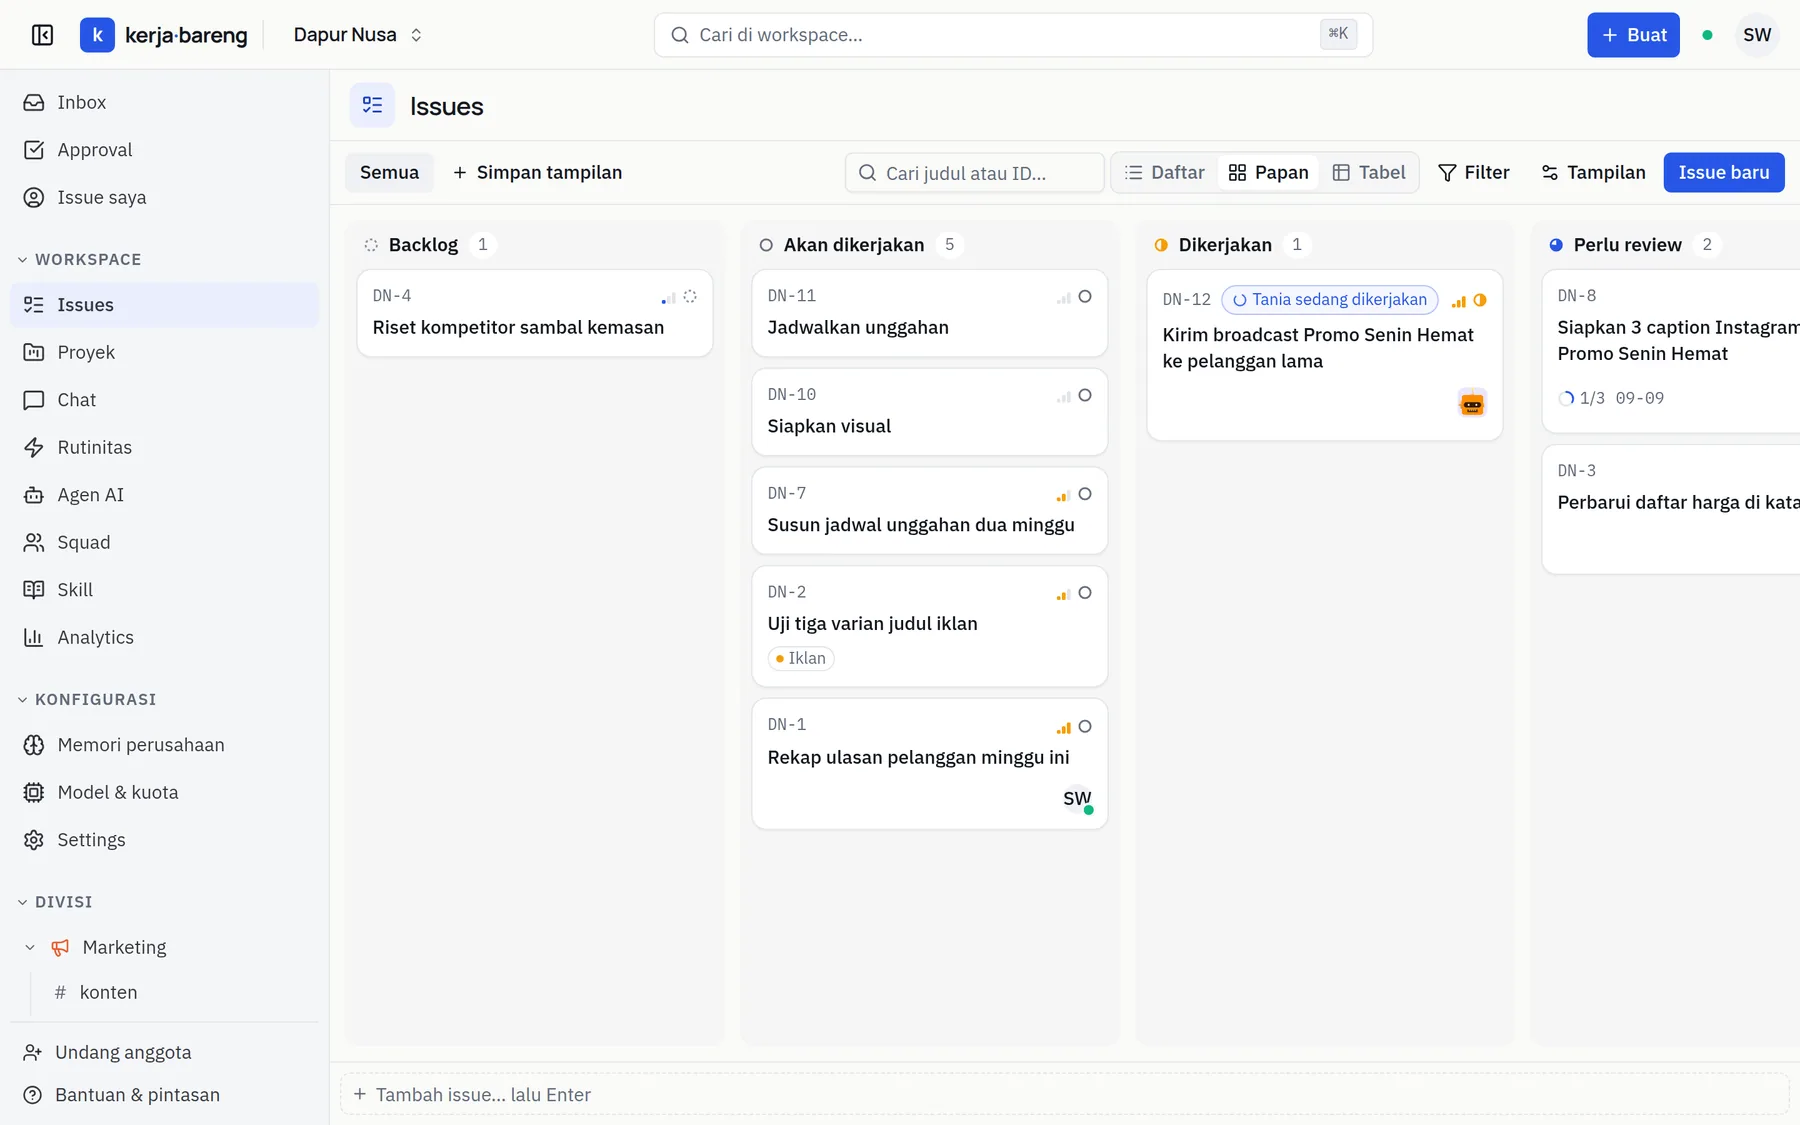Open Memori perusahaan settings

click(x=164, y=745)
